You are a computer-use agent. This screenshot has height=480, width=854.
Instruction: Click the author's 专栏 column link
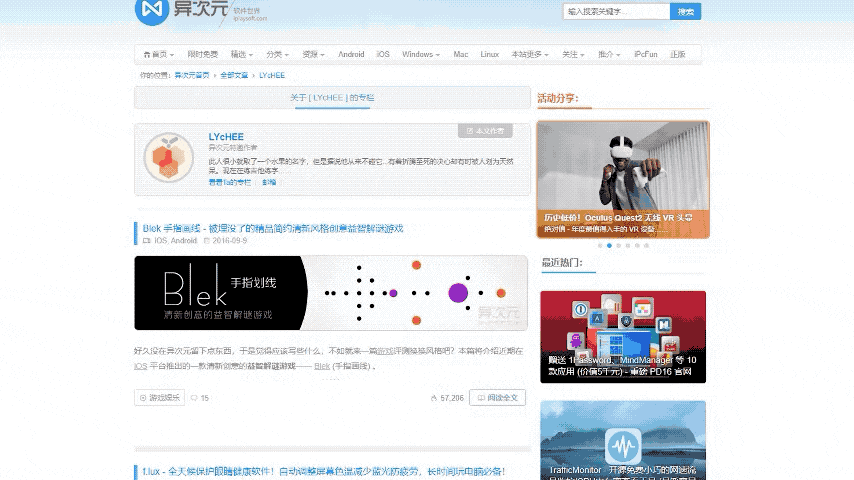point(230,183)
